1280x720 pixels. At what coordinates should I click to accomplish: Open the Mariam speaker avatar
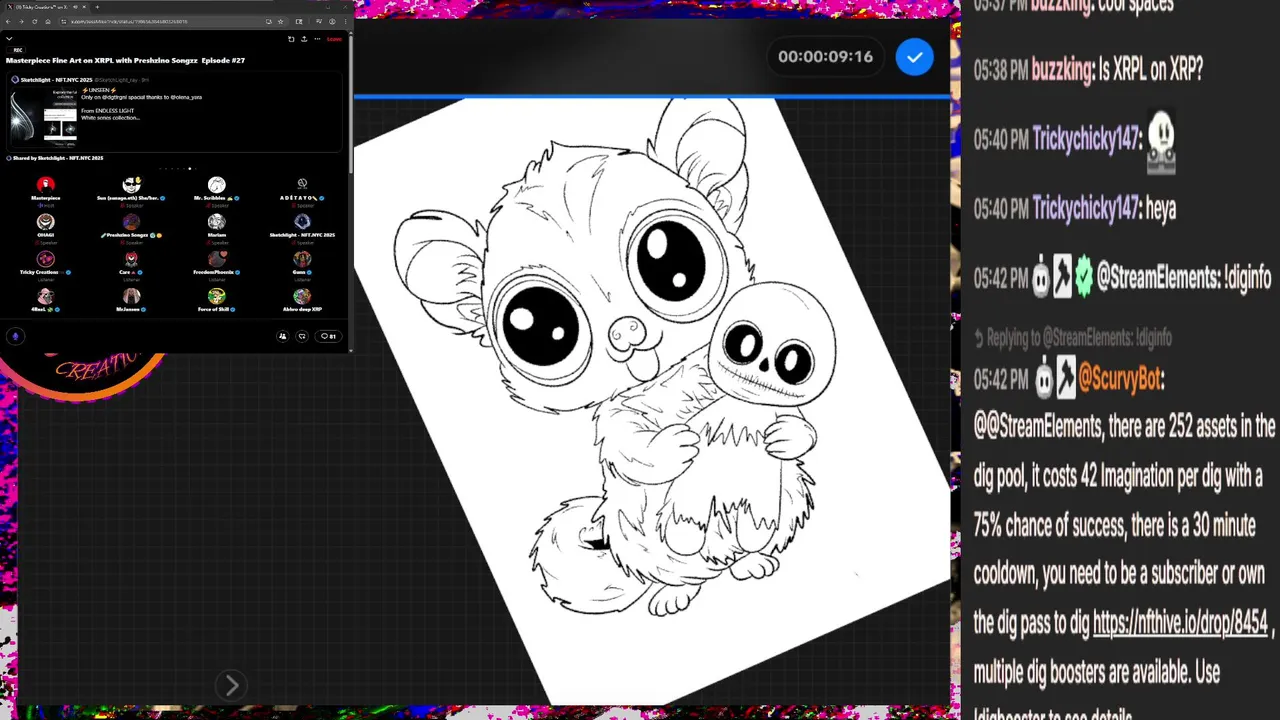click(x=217, y=222)
